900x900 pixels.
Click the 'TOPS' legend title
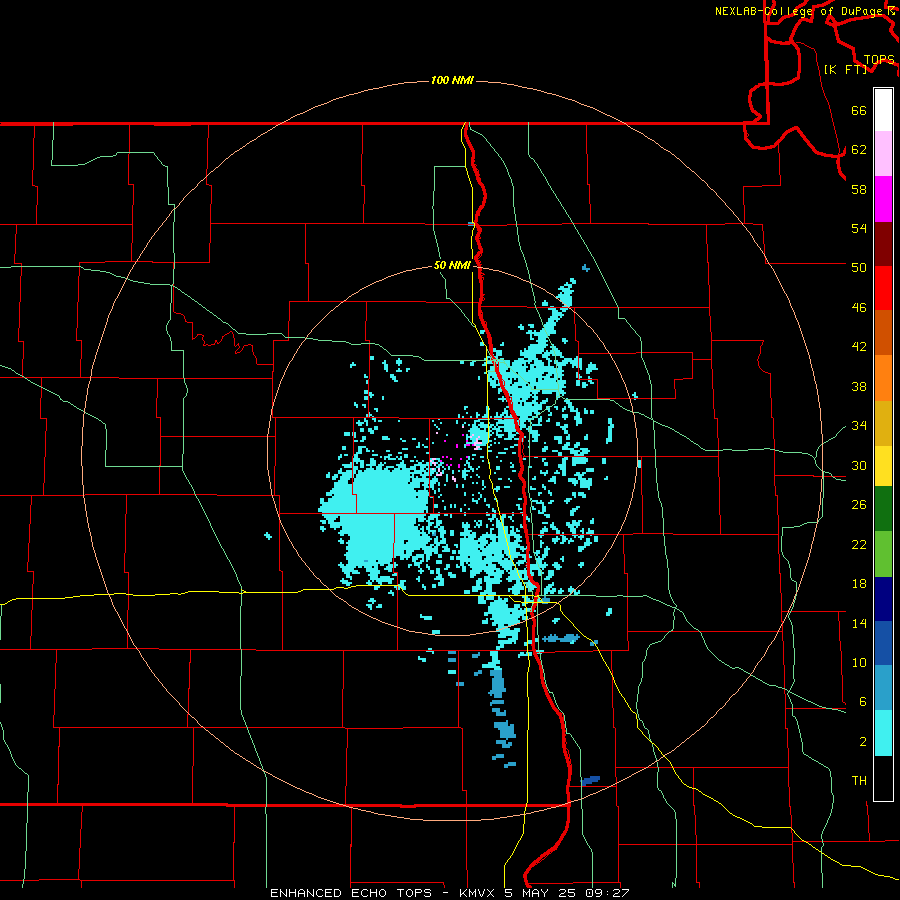[x=879, y=59]
